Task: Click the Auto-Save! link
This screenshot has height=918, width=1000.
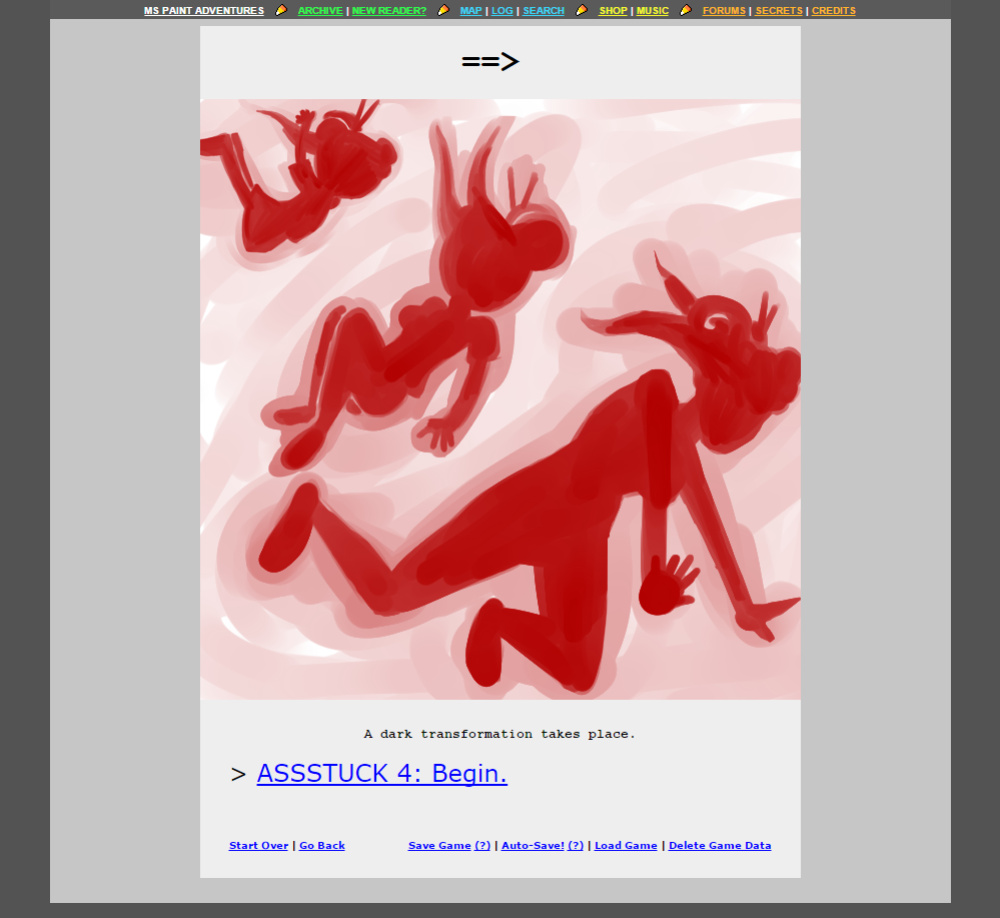Action: [x=533, y=845]
